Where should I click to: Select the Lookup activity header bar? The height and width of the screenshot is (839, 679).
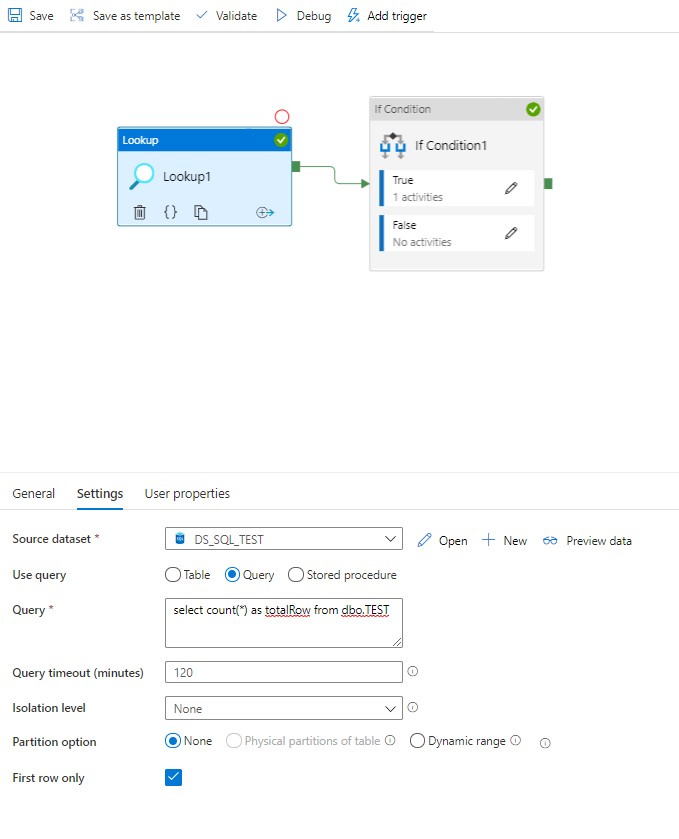pos(204,140)
